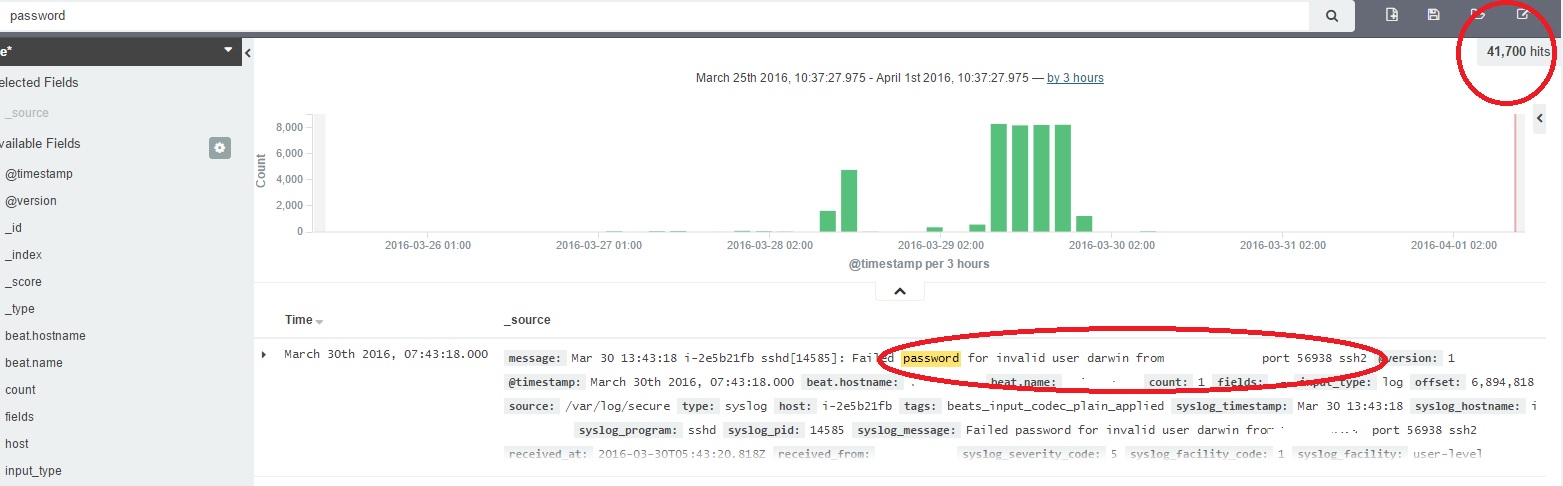Open the index pattern dropdown
1563x486 pixels.
click(x=228, y=50)
